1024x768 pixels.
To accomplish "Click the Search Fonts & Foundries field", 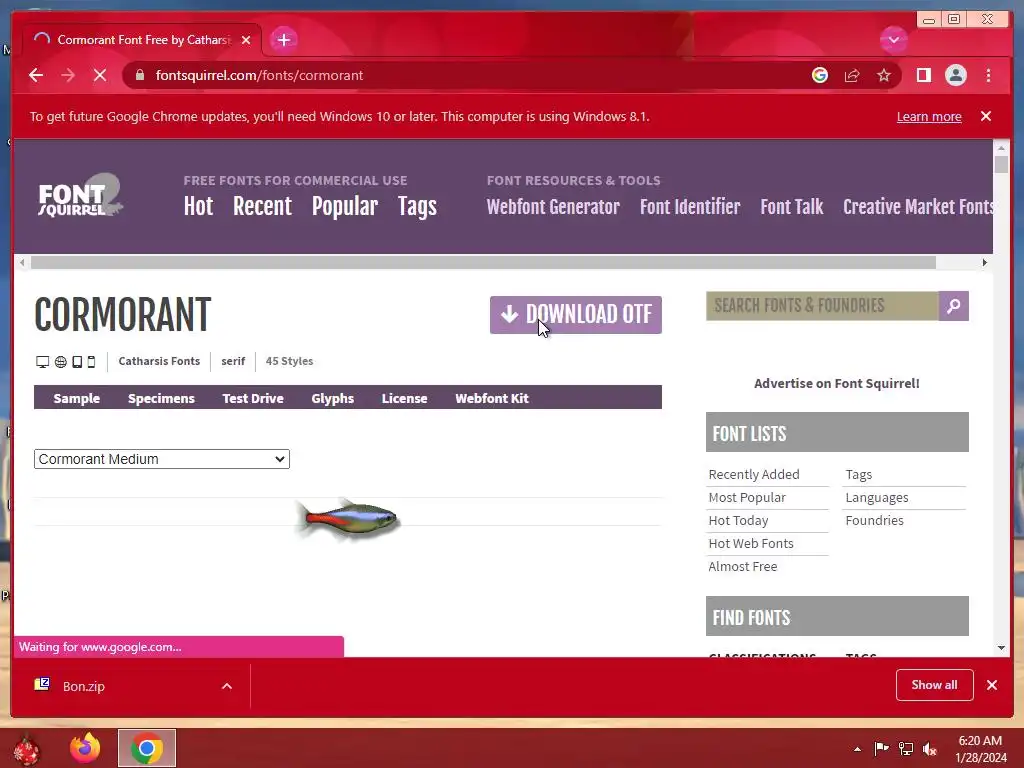I will (822, 306).
